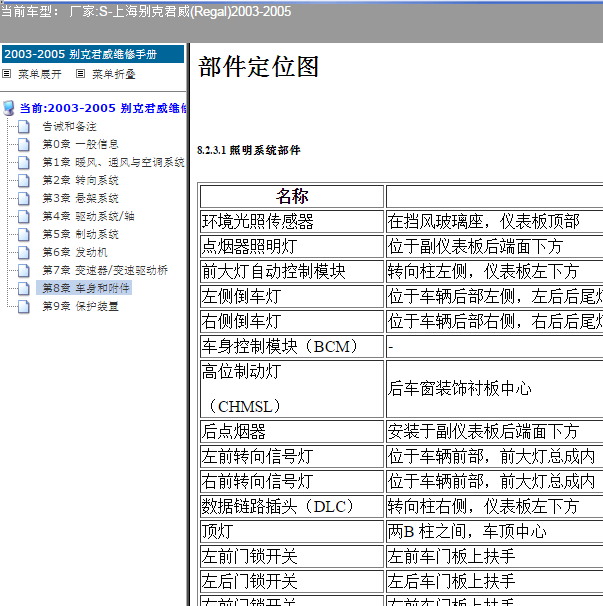This screenshot has height=606, width=603.
Task: Click table cell 前大灯自动控制模块
Action: click(x=292, y=271)
